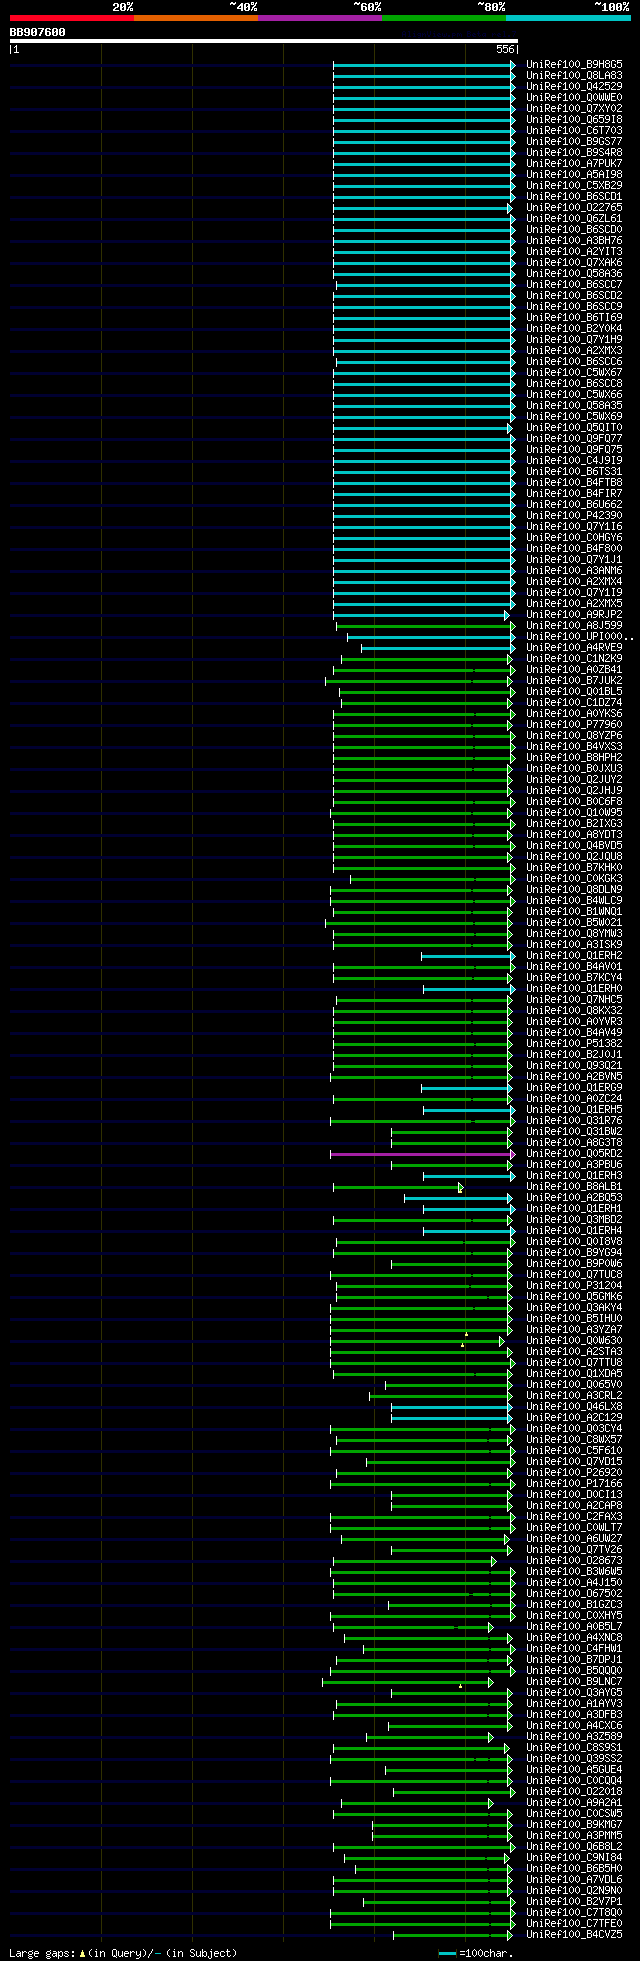Viewport: 640px width, 1961px height.
Task: Click the cyan ~100% identity legend bar
Action: click(567, 18)
